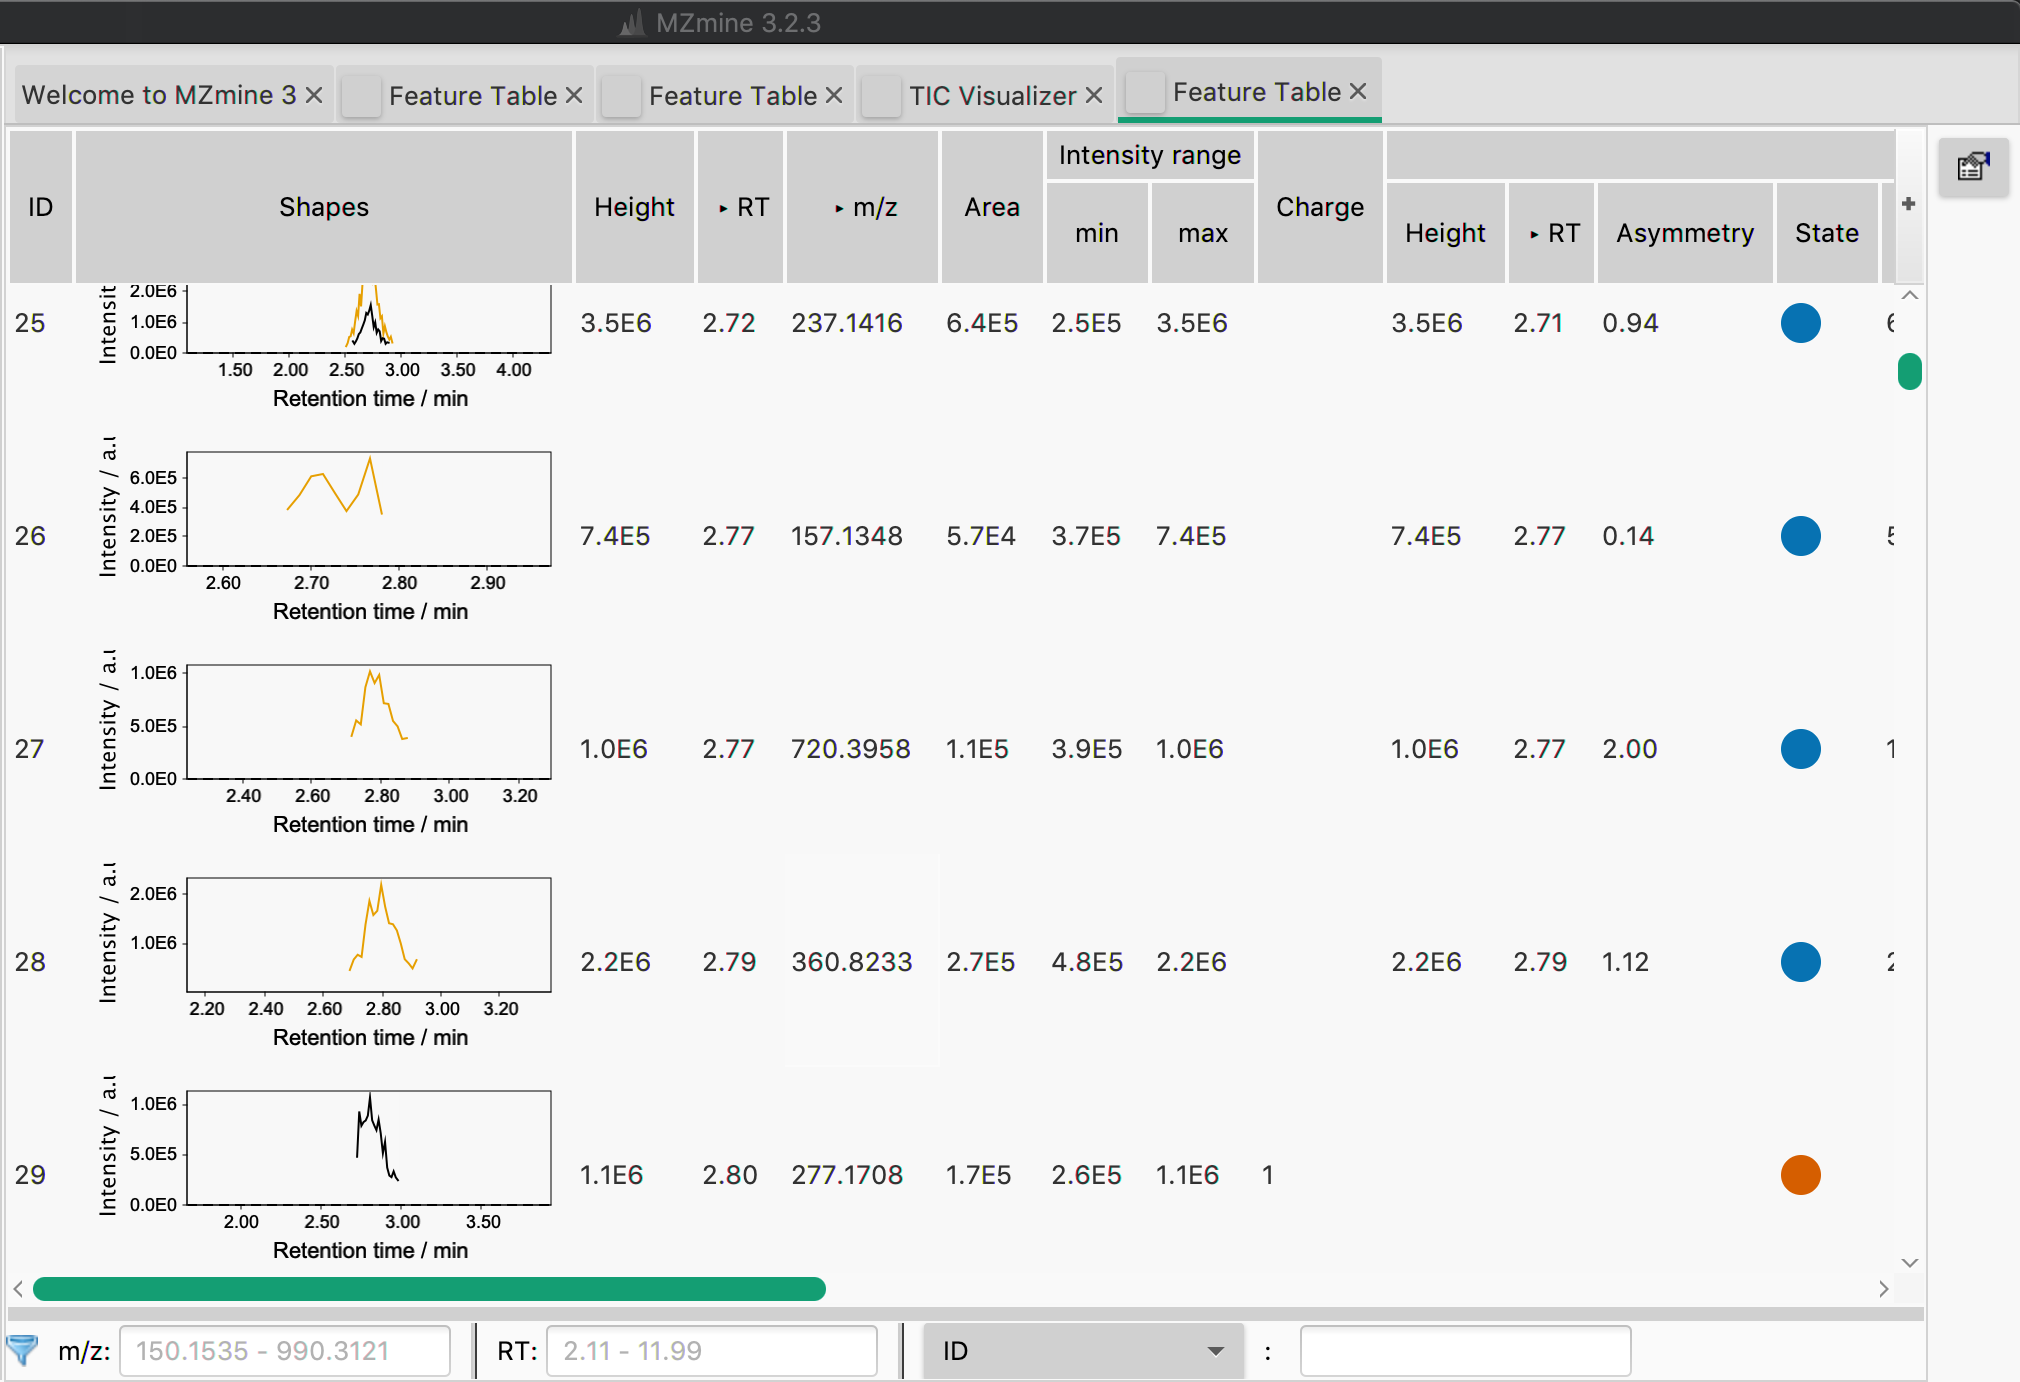Switch to the first Feature Table tab
Image resolution: width=2020 pixels, height=1382 pixels.
[472, 96]
